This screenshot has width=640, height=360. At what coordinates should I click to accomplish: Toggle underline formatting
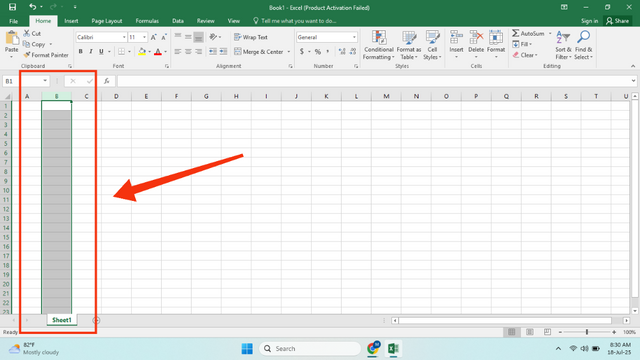pyautogui.click(x=101, y=51)
